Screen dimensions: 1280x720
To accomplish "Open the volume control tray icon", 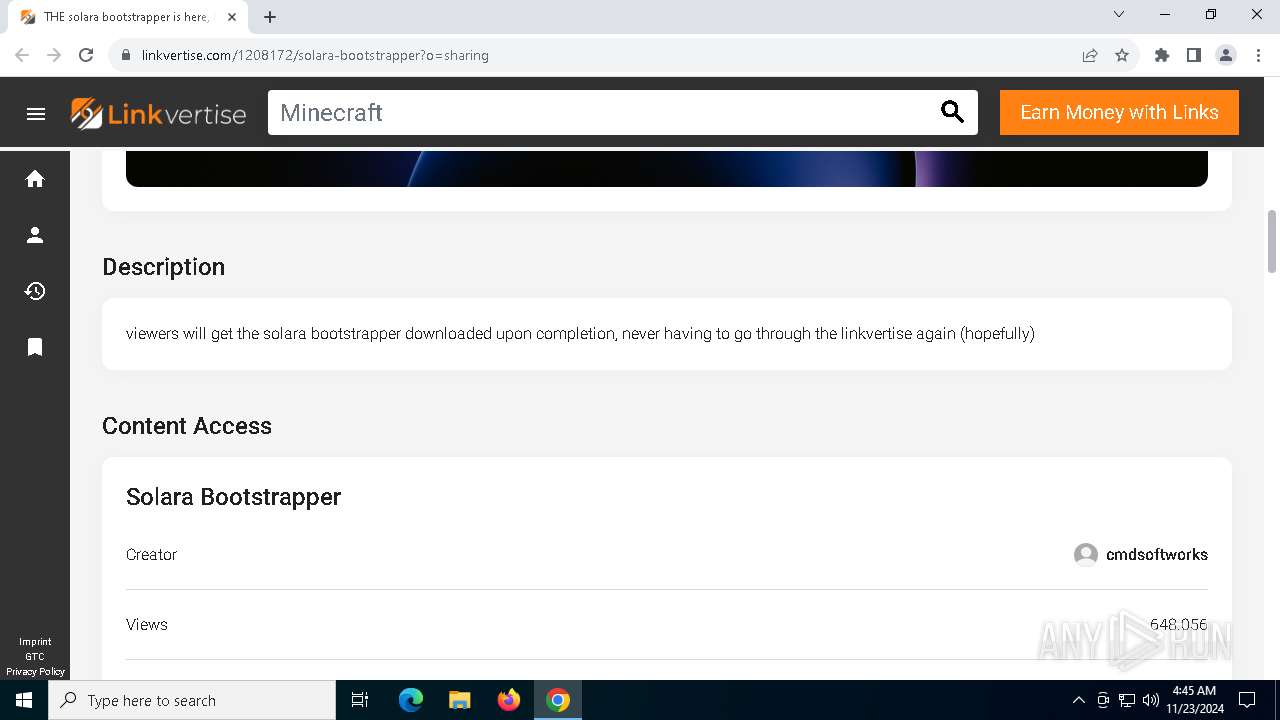I will coord(1150,700).
